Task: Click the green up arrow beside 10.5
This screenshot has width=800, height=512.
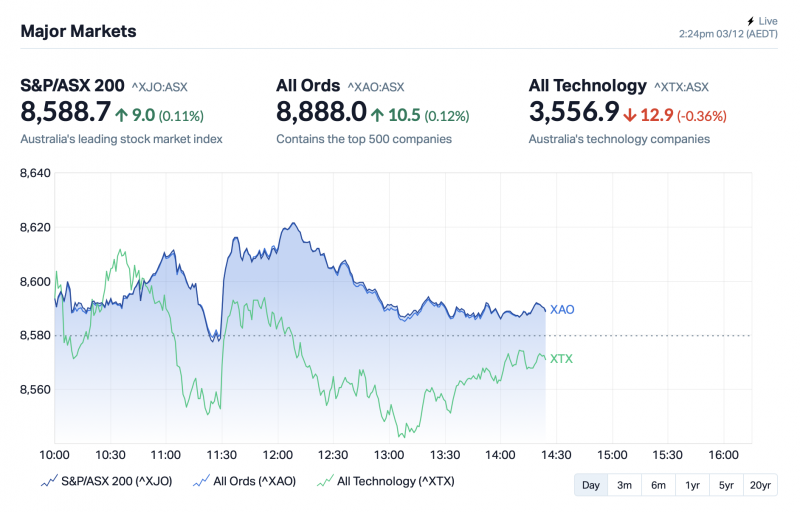Action: [377, 115]
